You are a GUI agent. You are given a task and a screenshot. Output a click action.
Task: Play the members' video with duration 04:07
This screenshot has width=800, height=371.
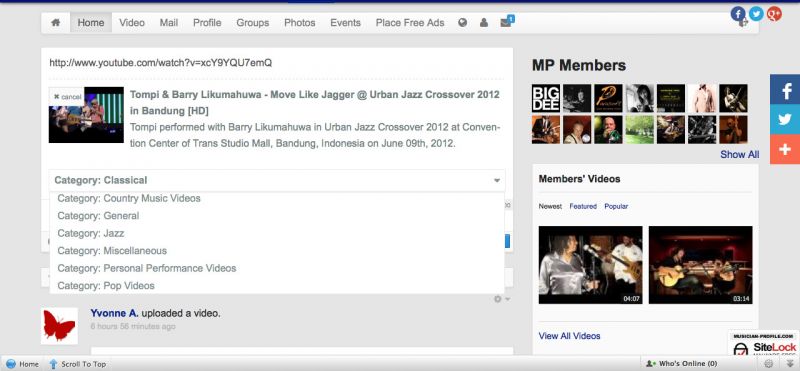click(590, 265)
